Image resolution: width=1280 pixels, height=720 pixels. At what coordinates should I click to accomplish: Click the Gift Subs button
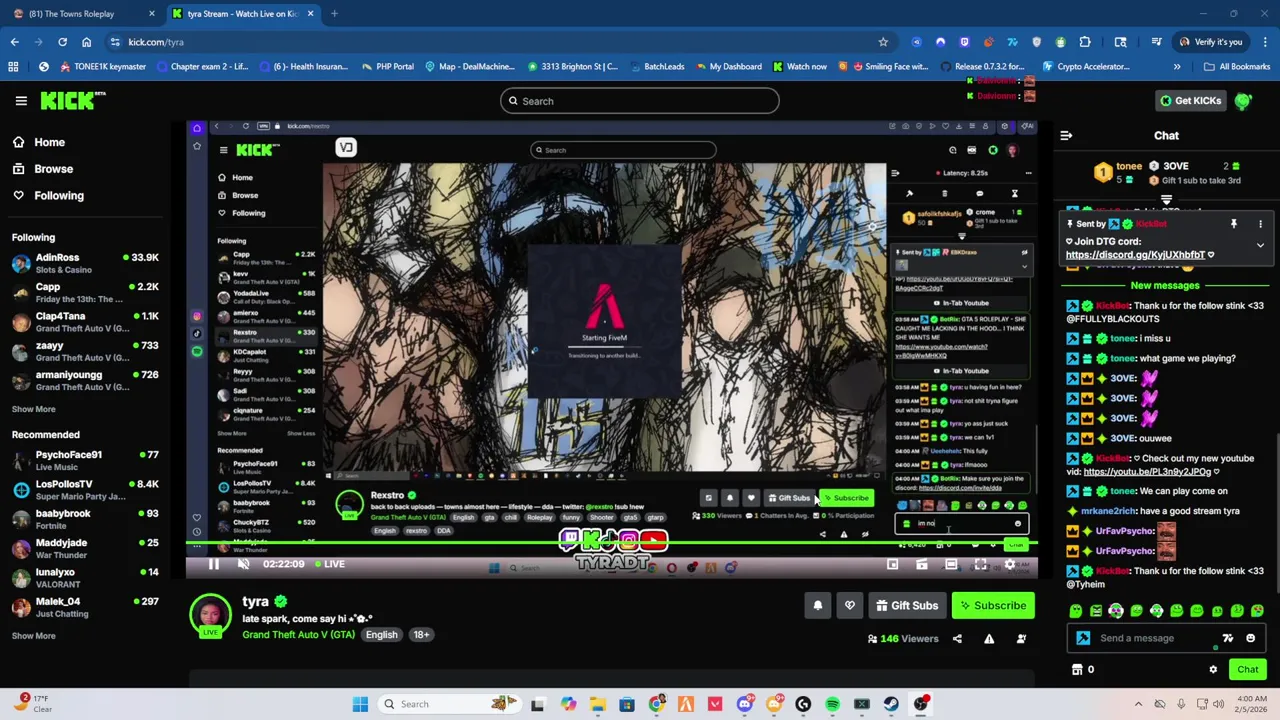(907, 605)
